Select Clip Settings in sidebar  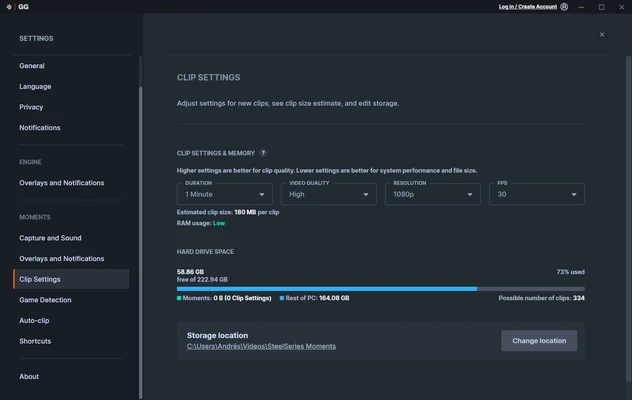tap(71, 279)
